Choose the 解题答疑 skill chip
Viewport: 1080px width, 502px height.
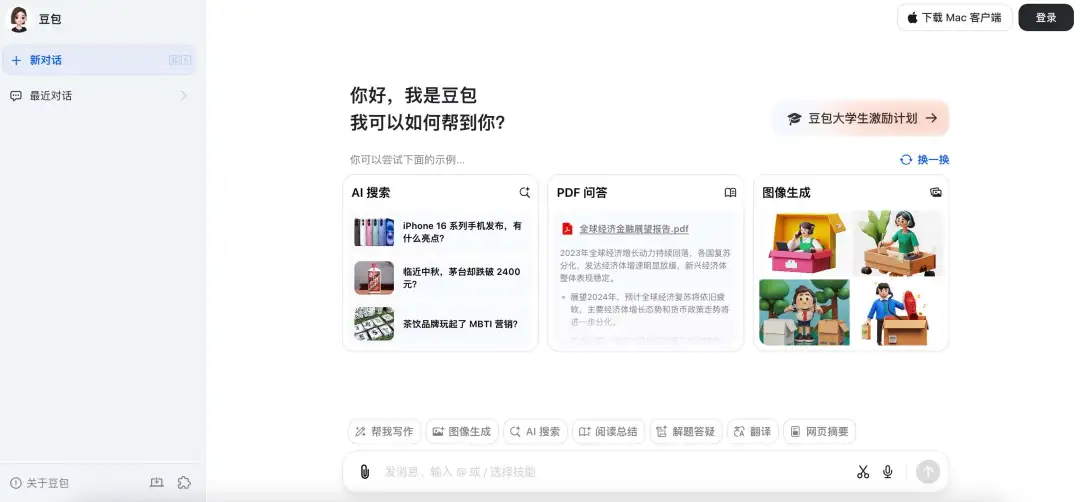pyautogui.click(x=686, y=432)
